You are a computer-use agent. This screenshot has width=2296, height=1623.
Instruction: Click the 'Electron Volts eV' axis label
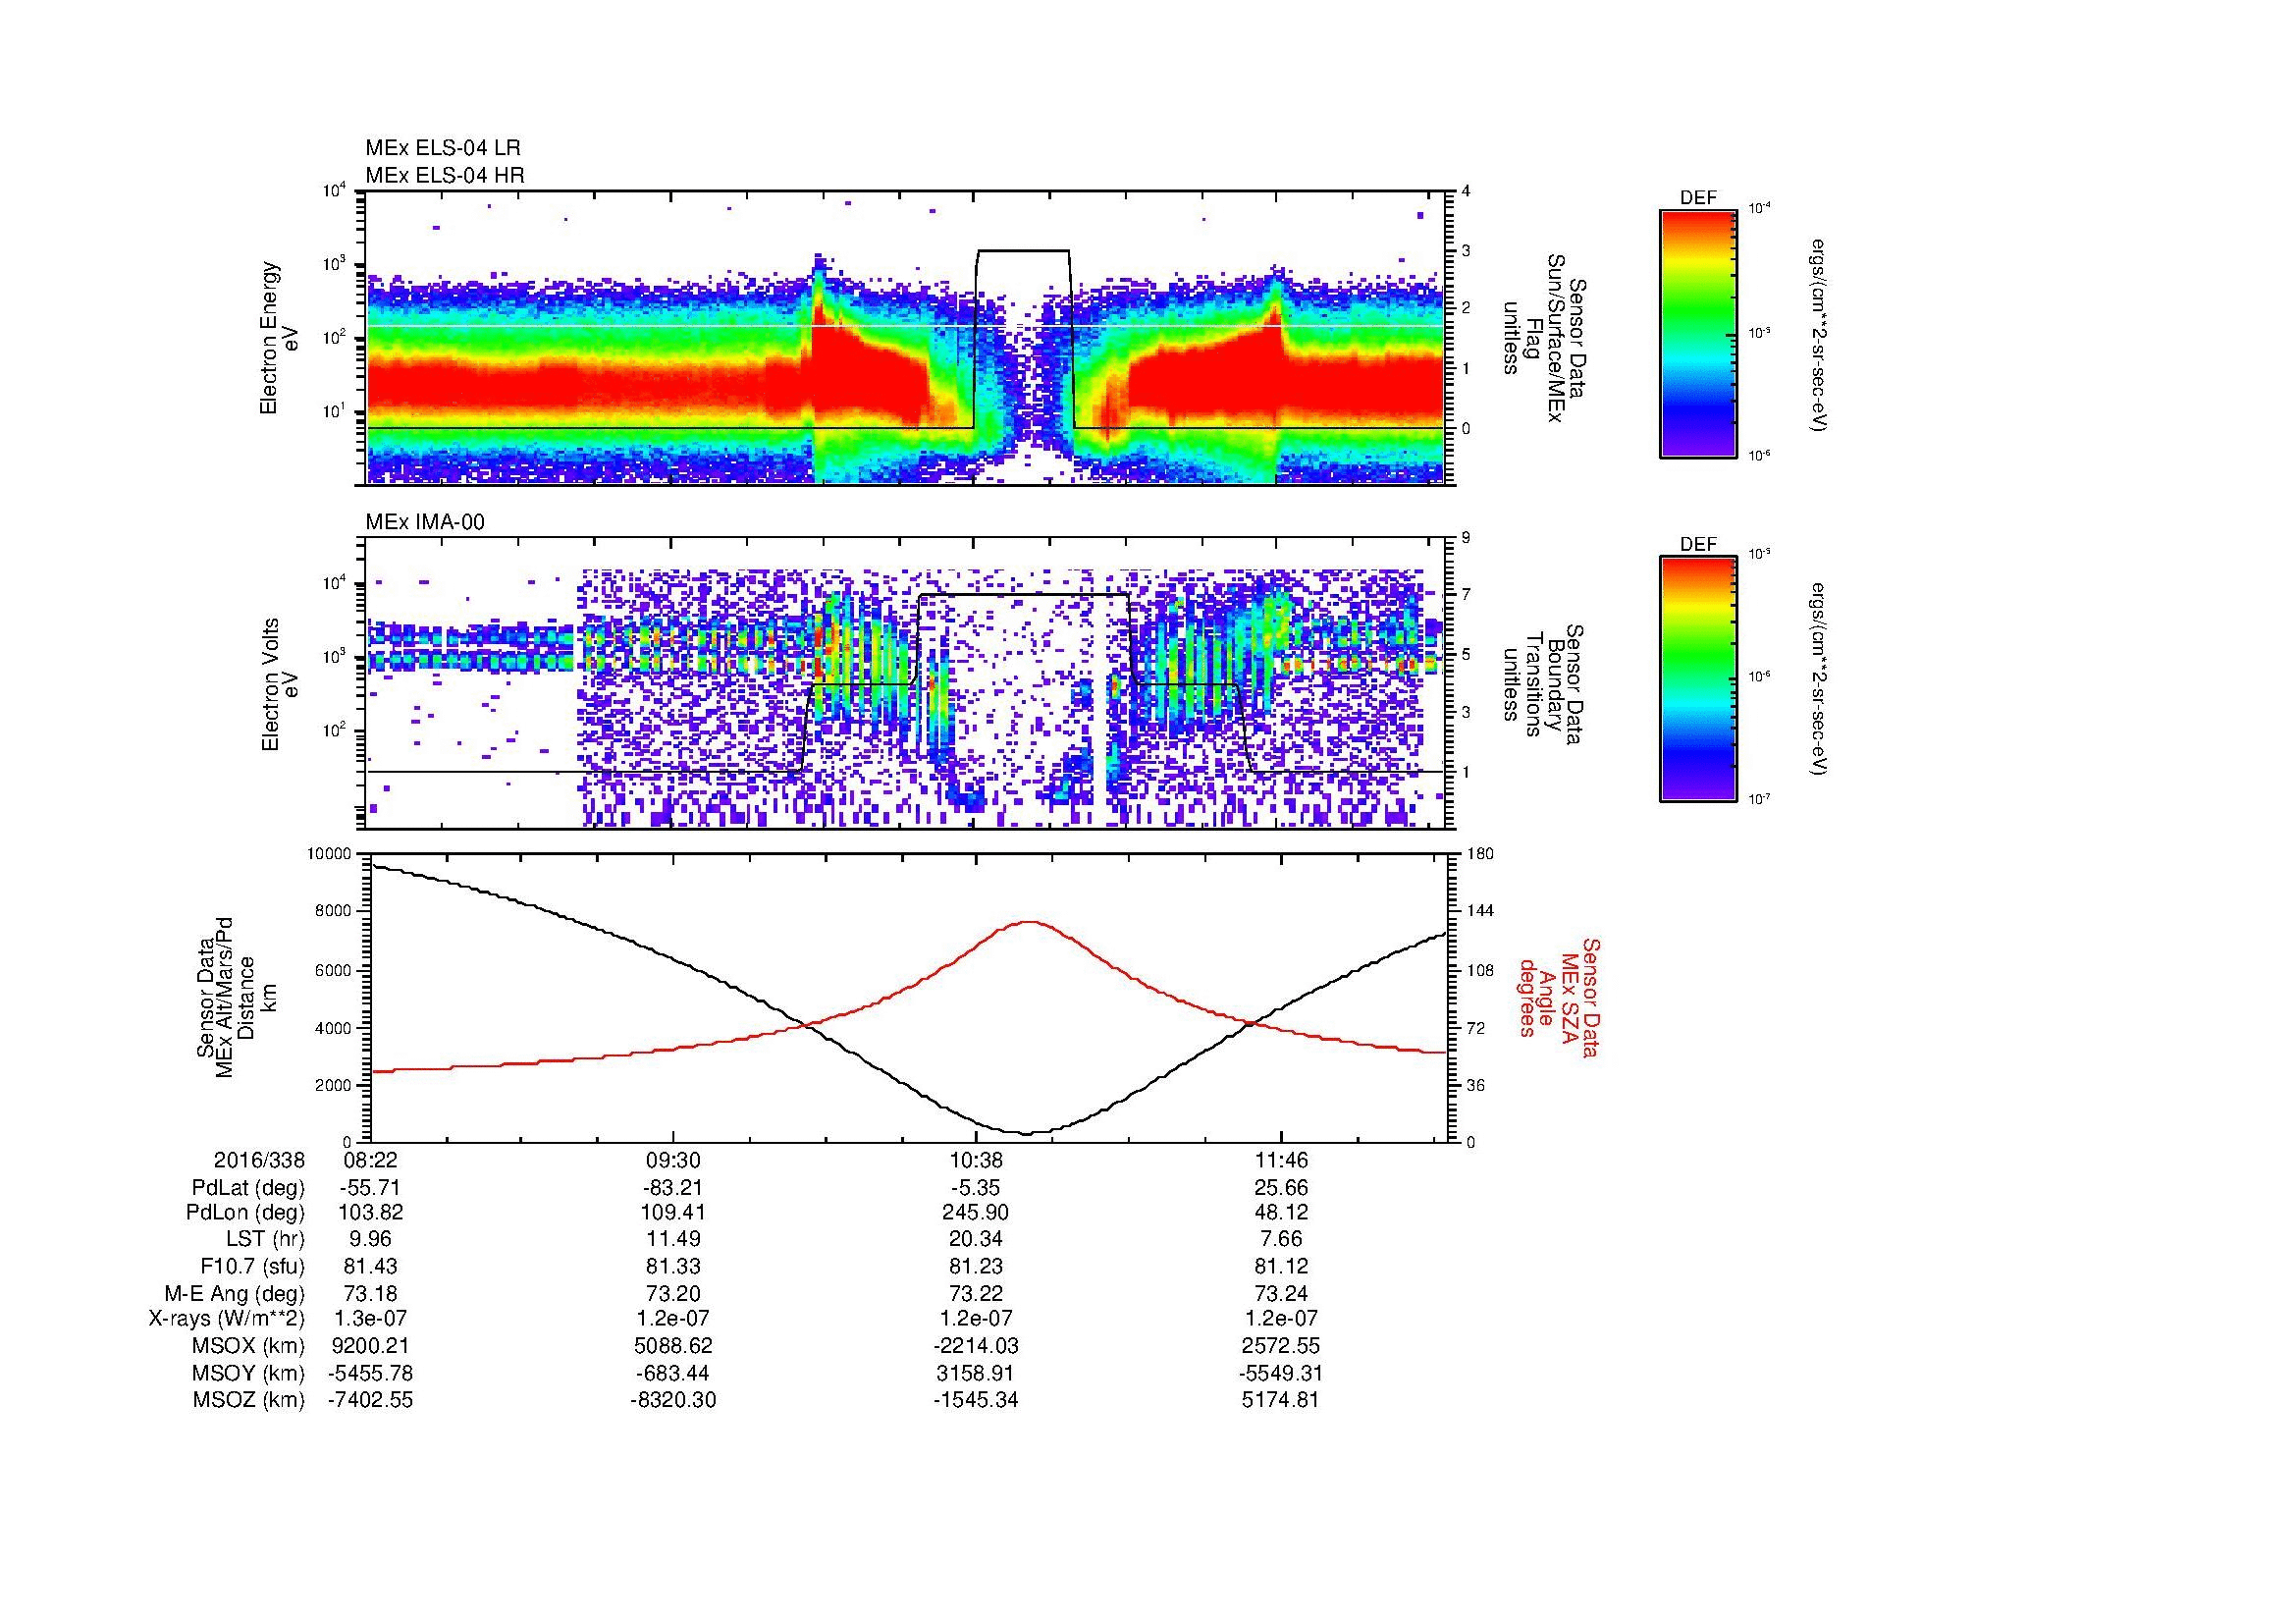[x=279, y=685]
